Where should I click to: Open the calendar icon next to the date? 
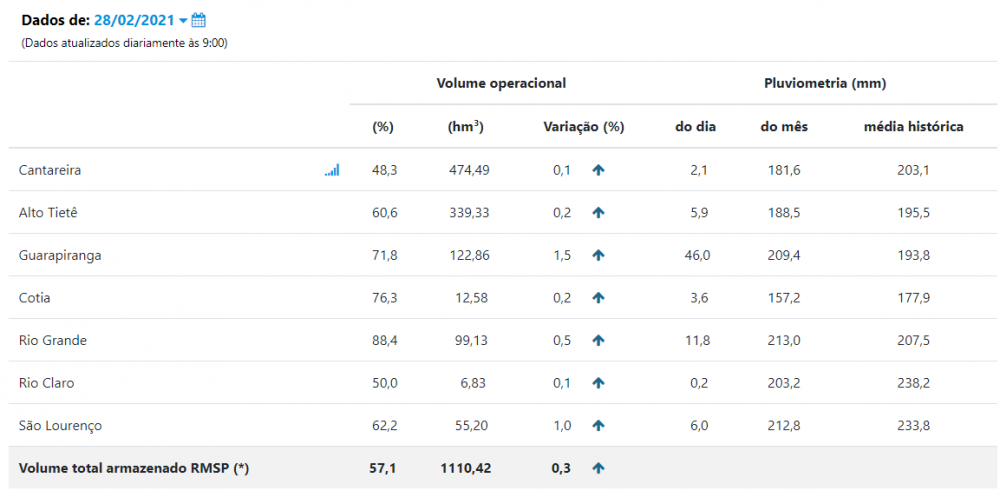click(198, 20)
